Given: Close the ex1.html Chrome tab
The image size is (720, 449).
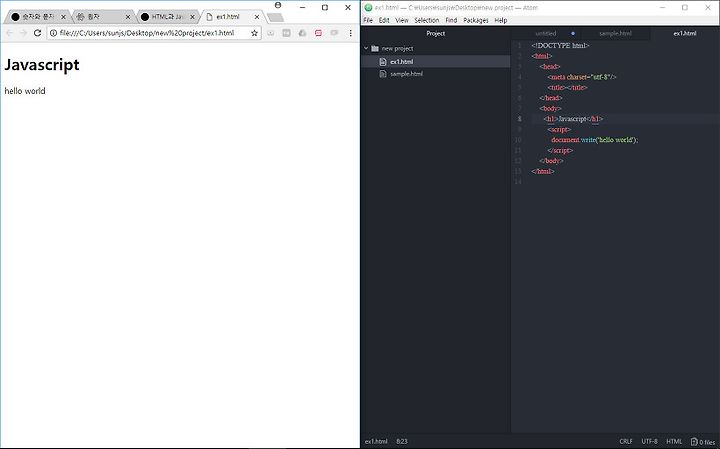Looking at the screenshot, I should (x=257, y=17).
